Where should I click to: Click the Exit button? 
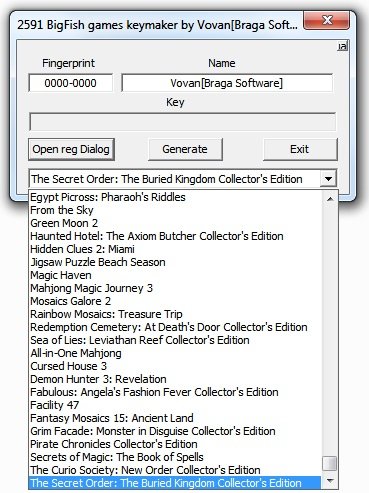(x=300, y=149)
